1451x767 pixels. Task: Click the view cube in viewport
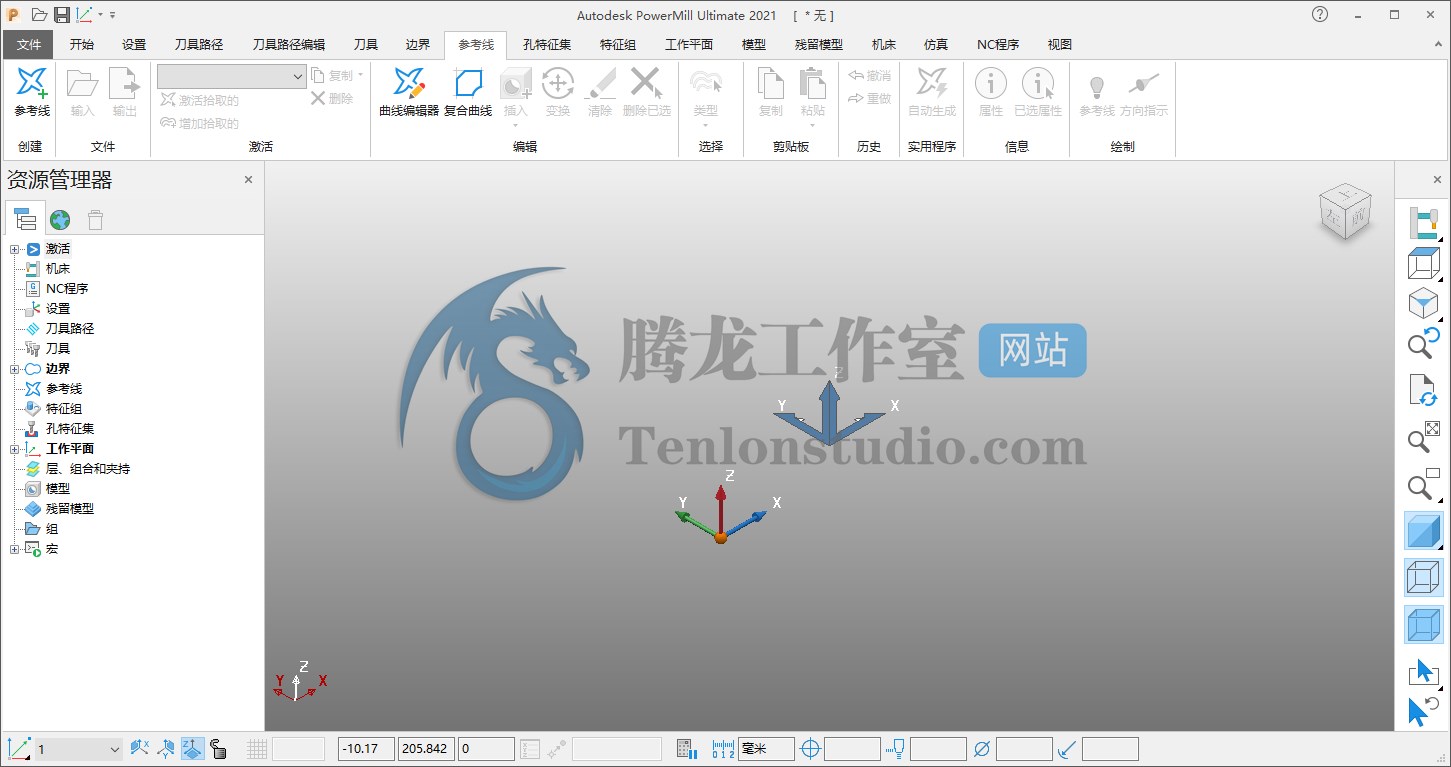click(x=1344, y=211)
